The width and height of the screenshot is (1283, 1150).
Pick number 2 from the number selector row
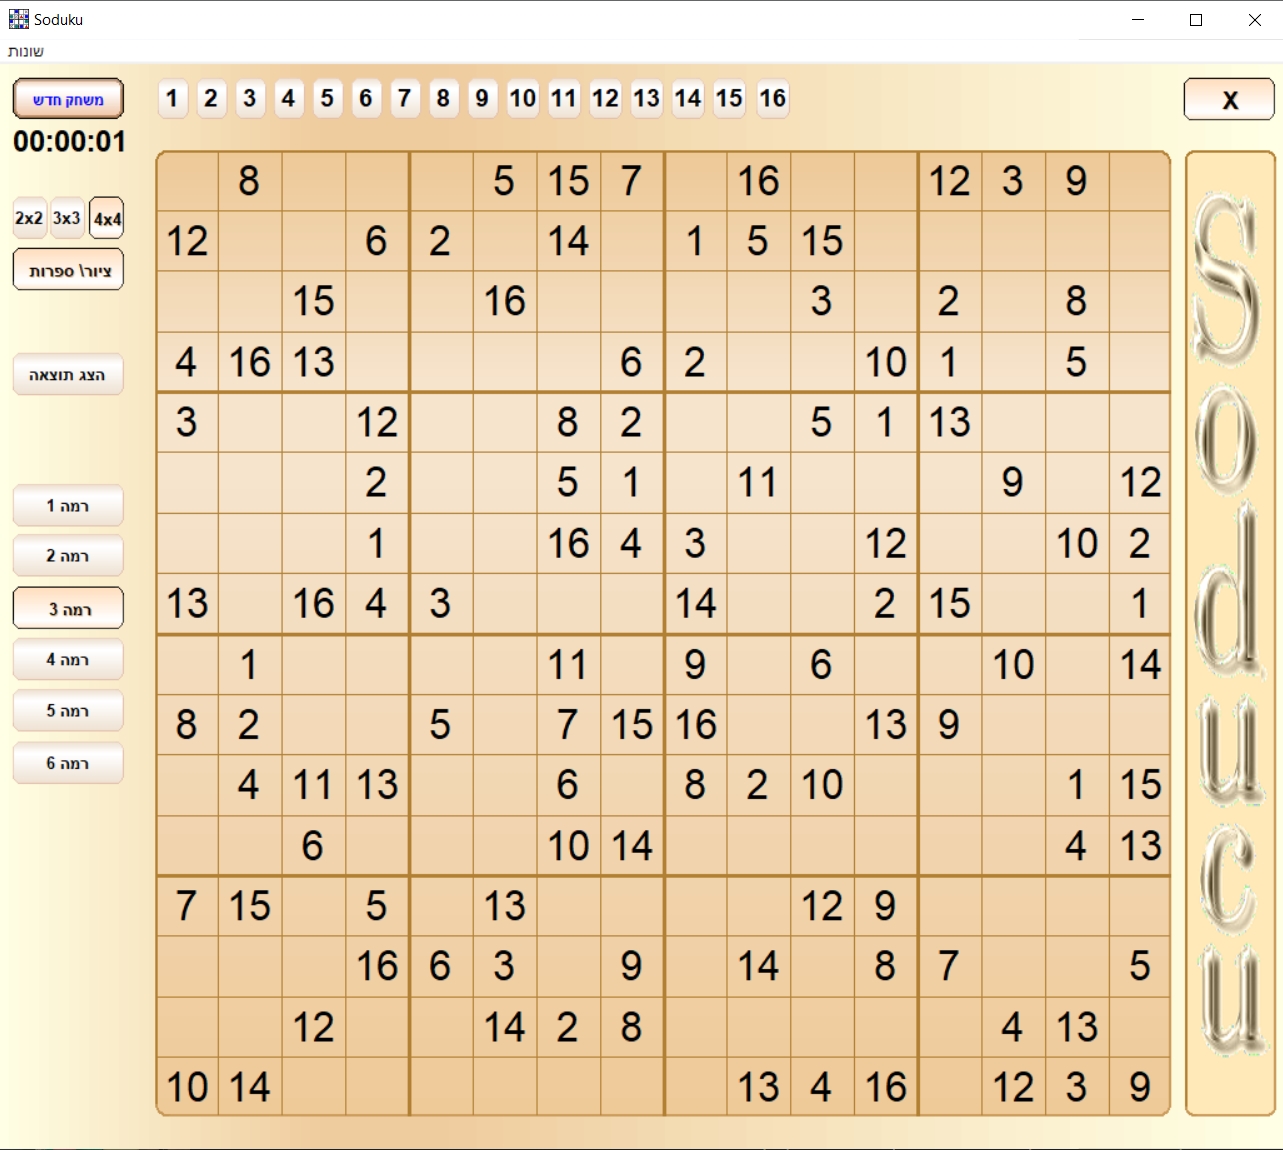211,98
